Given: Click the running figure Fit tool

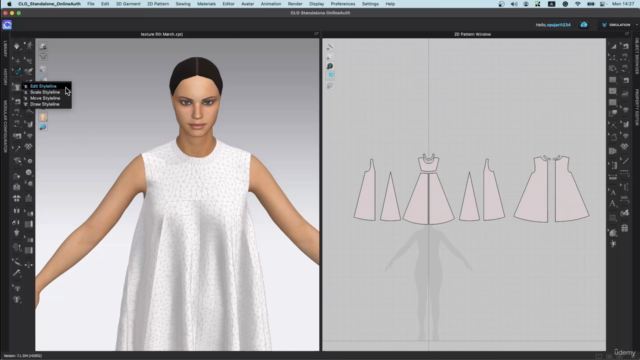Looking at the screenshot, I should tap(29, 45).
